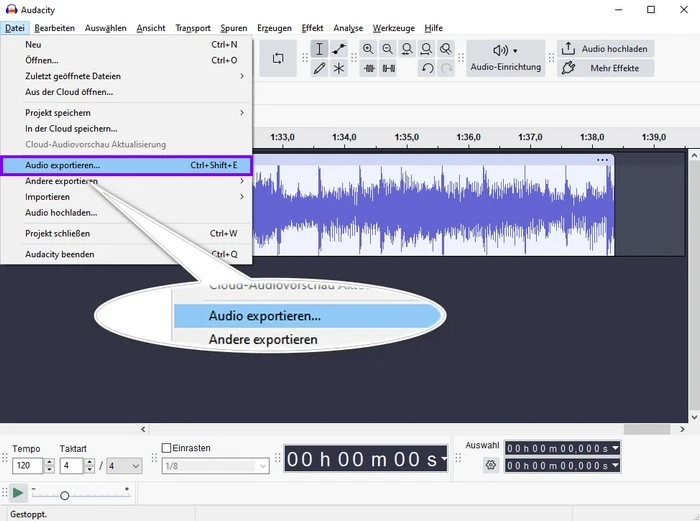Click the Datei menu title

(x=15, y=28)
